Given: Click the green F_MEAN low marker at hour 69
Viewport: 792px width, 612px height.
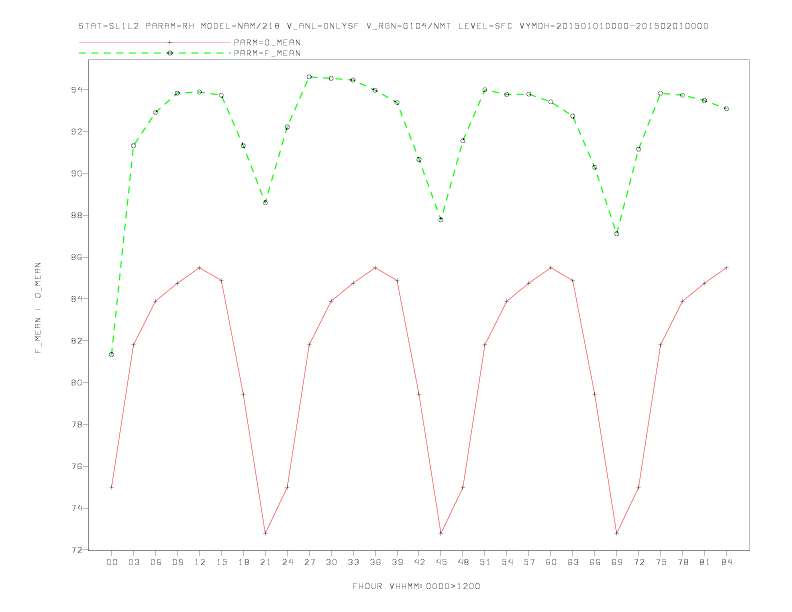Looking at the screenshot, I should click(617, 234).
